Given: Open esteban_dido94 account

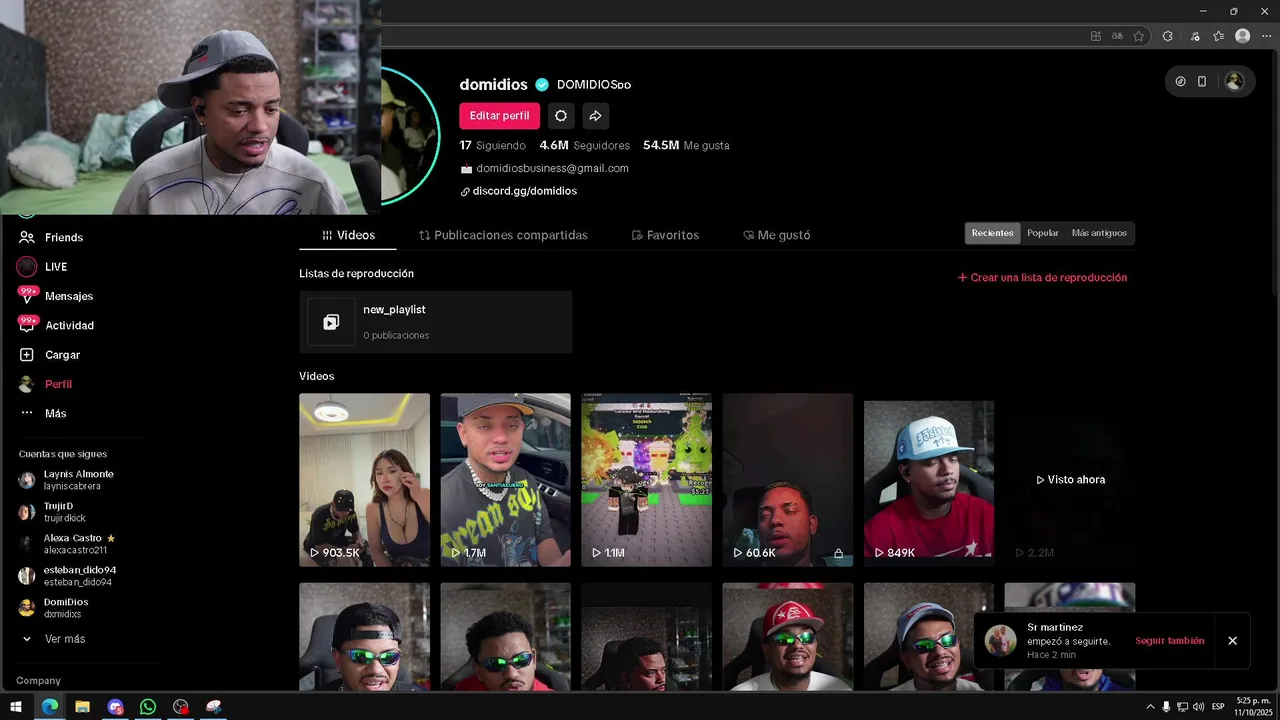Looking at the screenshot, I should [x=67, y=576].
